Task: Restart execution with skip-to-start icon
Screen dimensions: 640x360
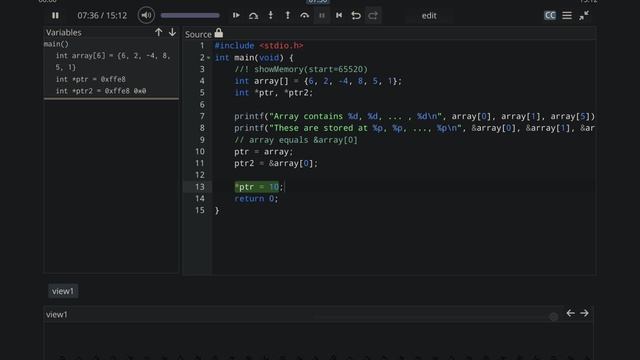Action: [x=339, y=16]
